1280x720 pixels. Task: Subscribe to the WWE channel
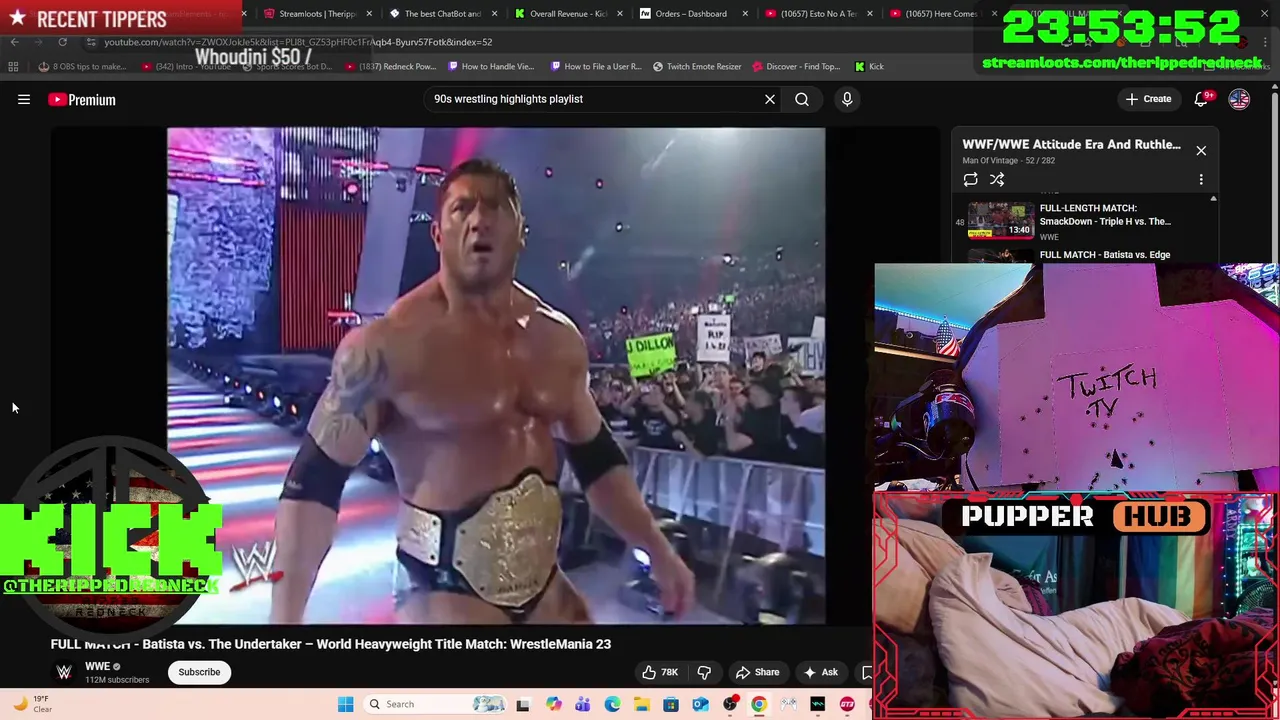tap(199, 672)
